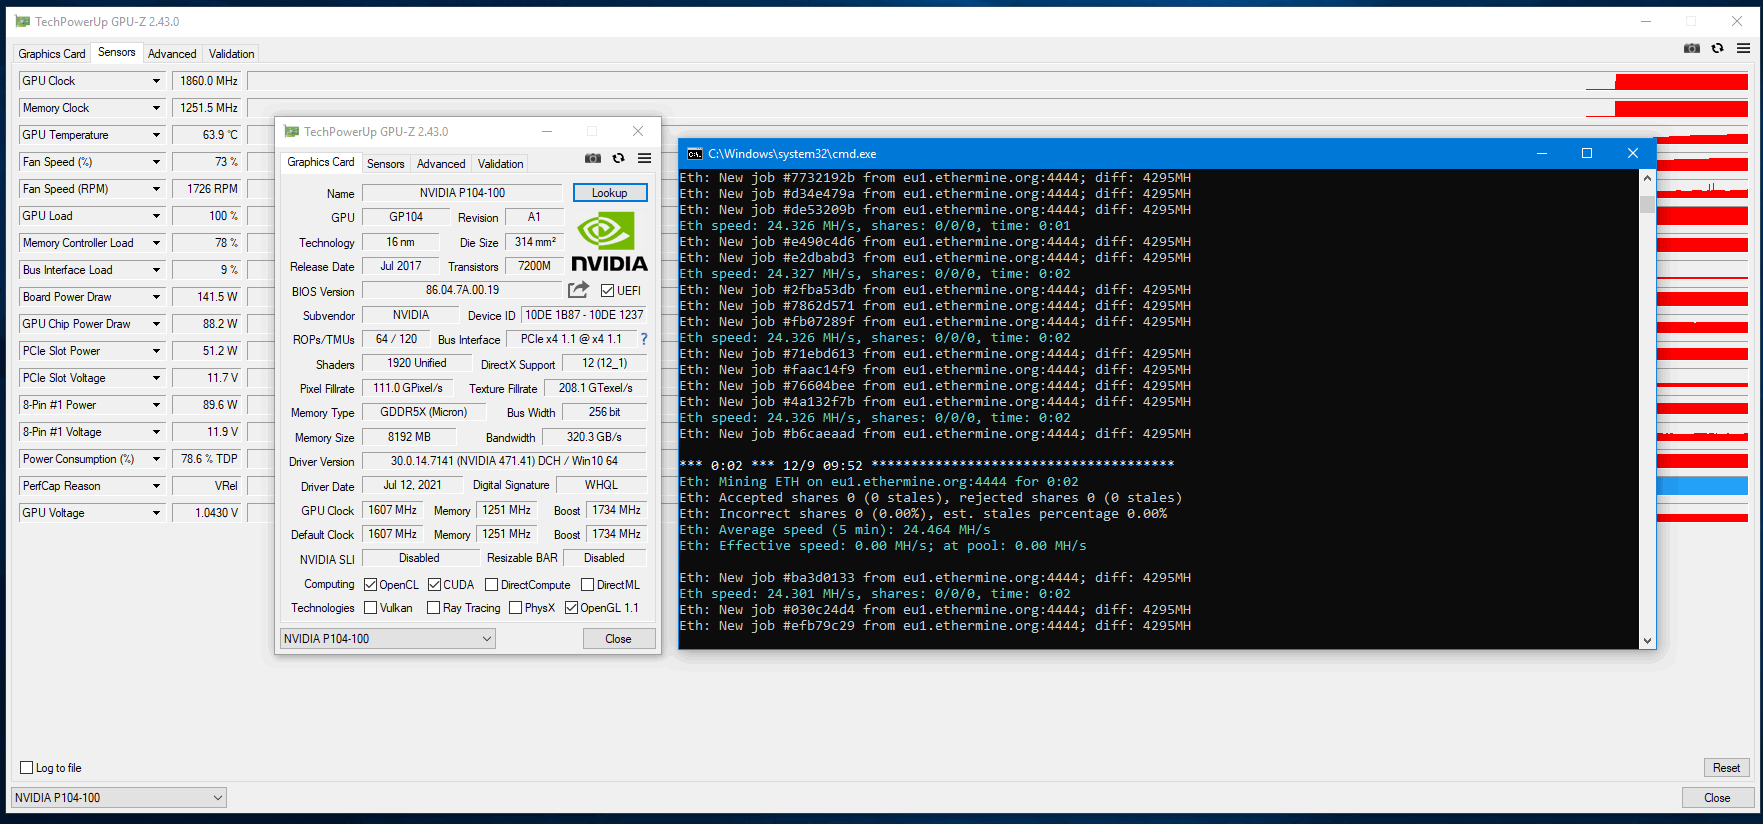Open Advanced tab in back window
Viewport: 1763px width, 824px height.
[172, 54]
